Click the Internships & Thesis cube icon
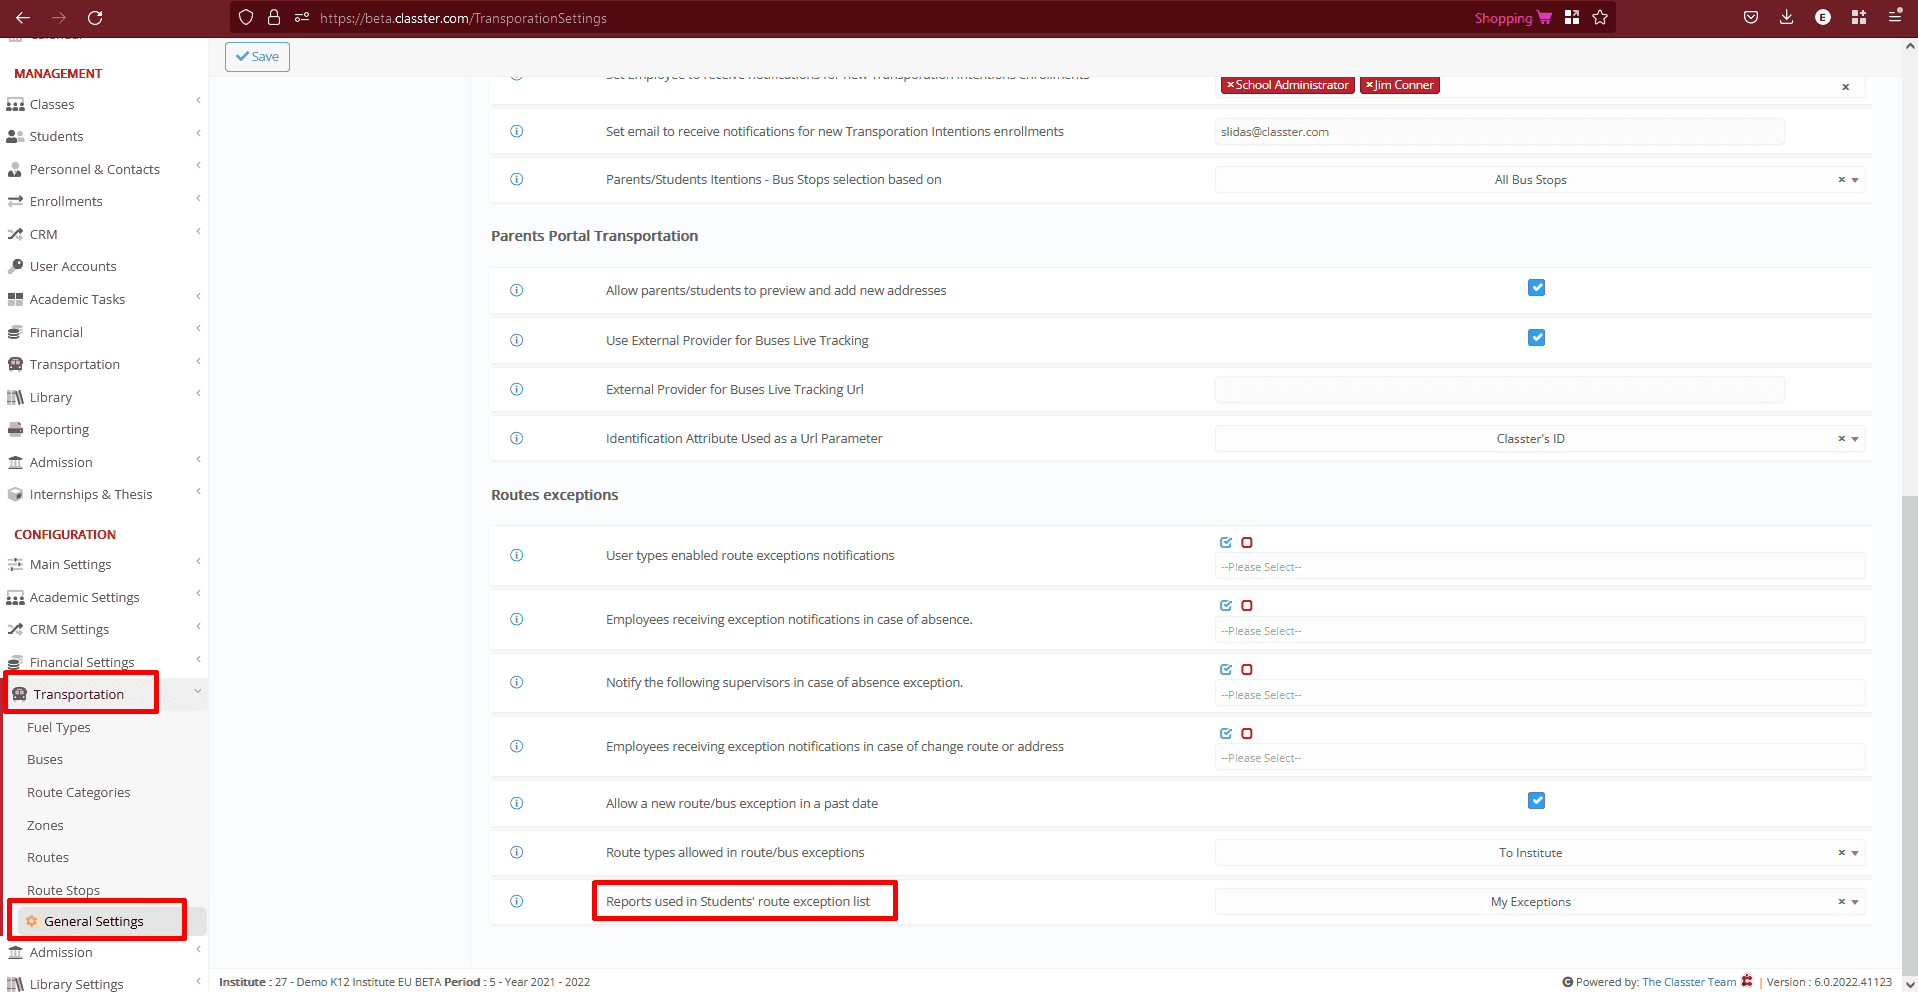The height and width of the screenshot is (992, 1918). pos(15,494)
